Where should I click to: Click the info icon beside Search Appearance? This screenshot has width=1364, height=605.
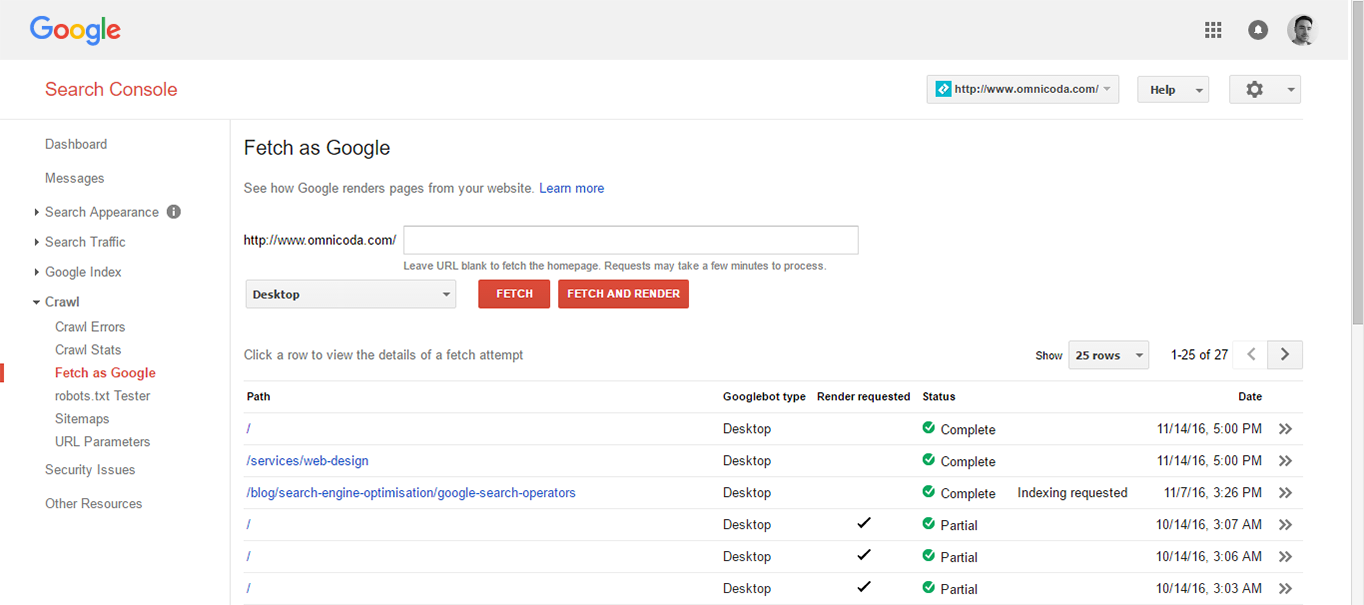click(174, 212)
